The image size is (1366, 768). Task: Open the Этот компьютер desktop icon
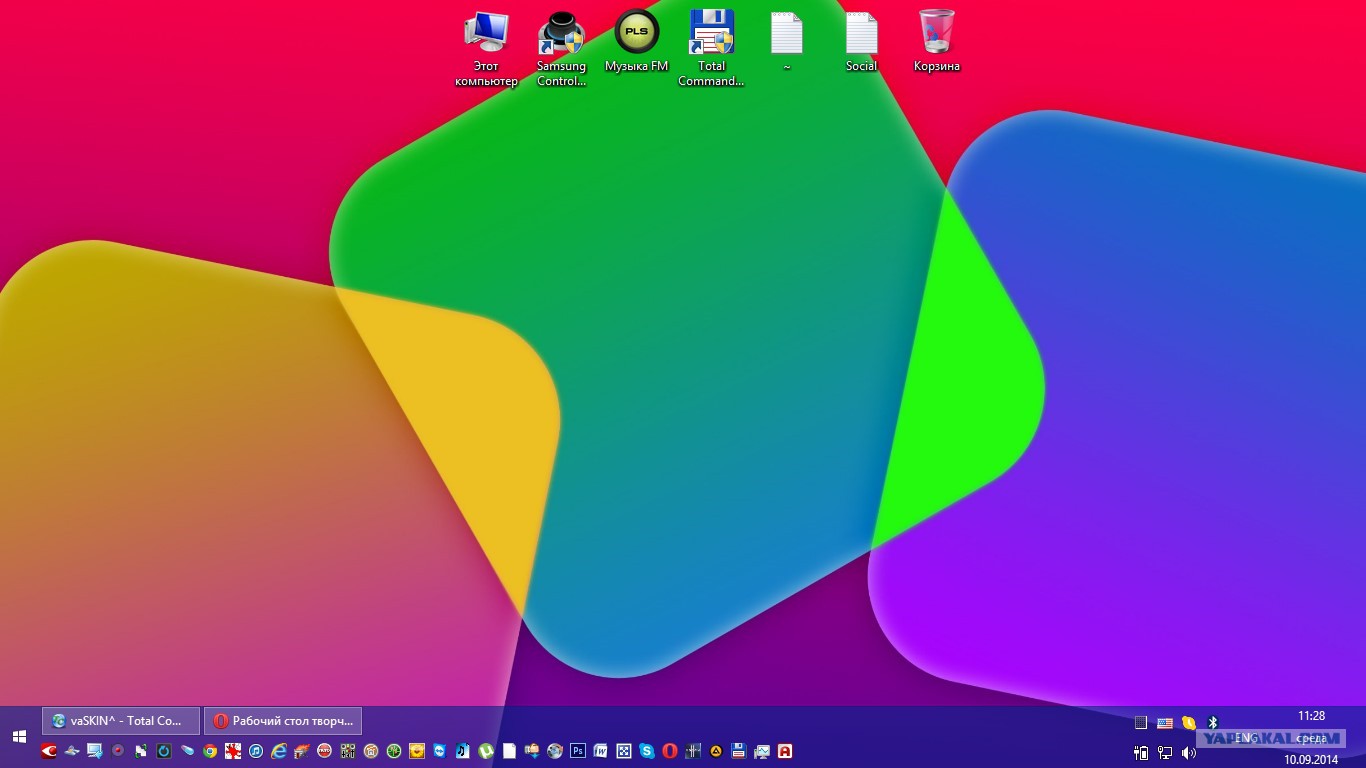pos(487,48)
